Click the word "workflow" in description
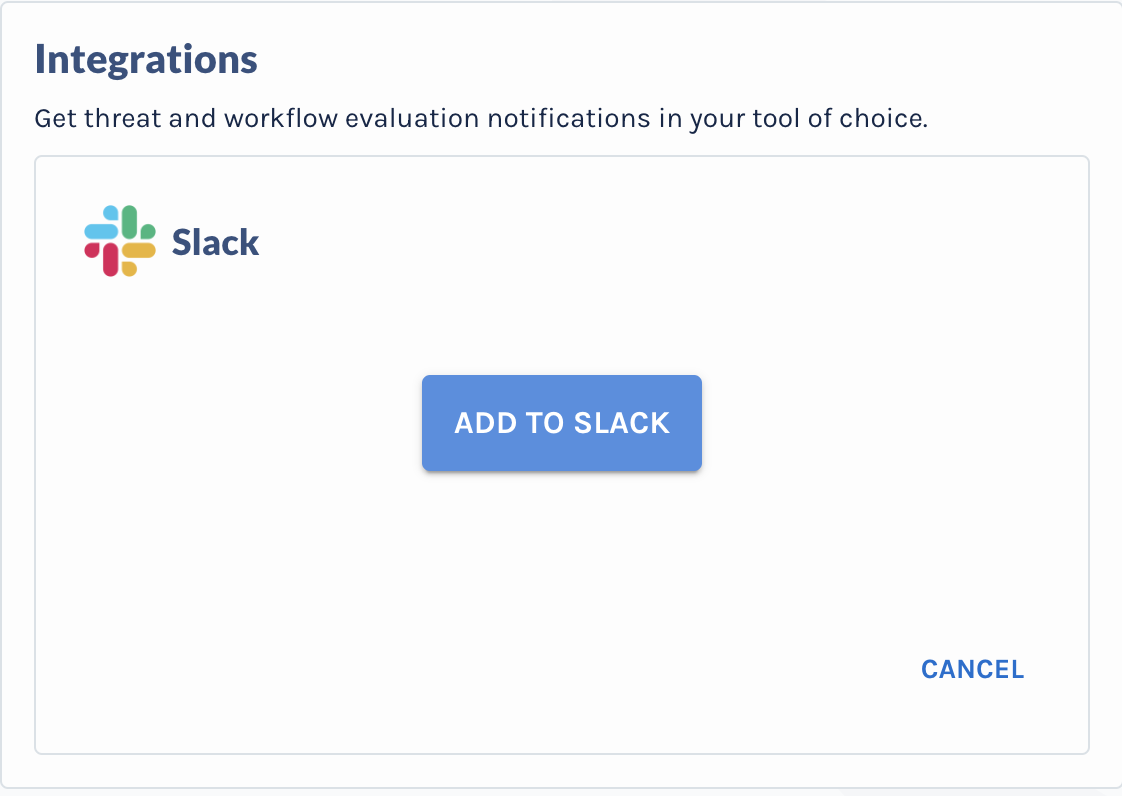 pos(280,119)
